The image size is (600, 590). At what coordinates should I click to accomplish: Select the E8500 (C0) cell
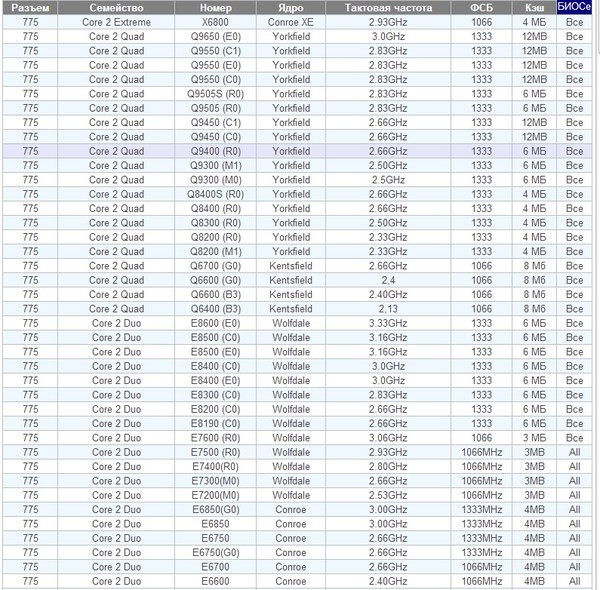(215, 338)
